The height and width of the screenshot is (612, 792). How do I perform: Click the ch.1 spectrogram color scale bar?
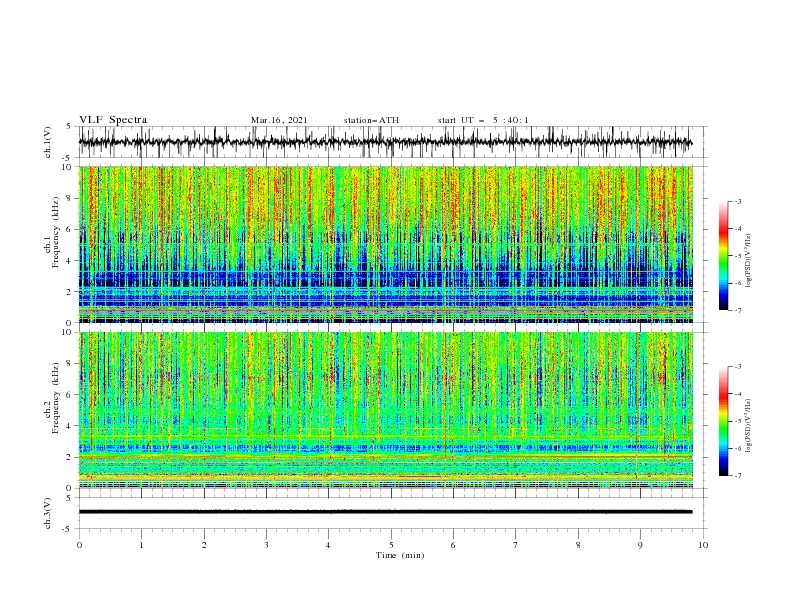click(x=724, y=256)
